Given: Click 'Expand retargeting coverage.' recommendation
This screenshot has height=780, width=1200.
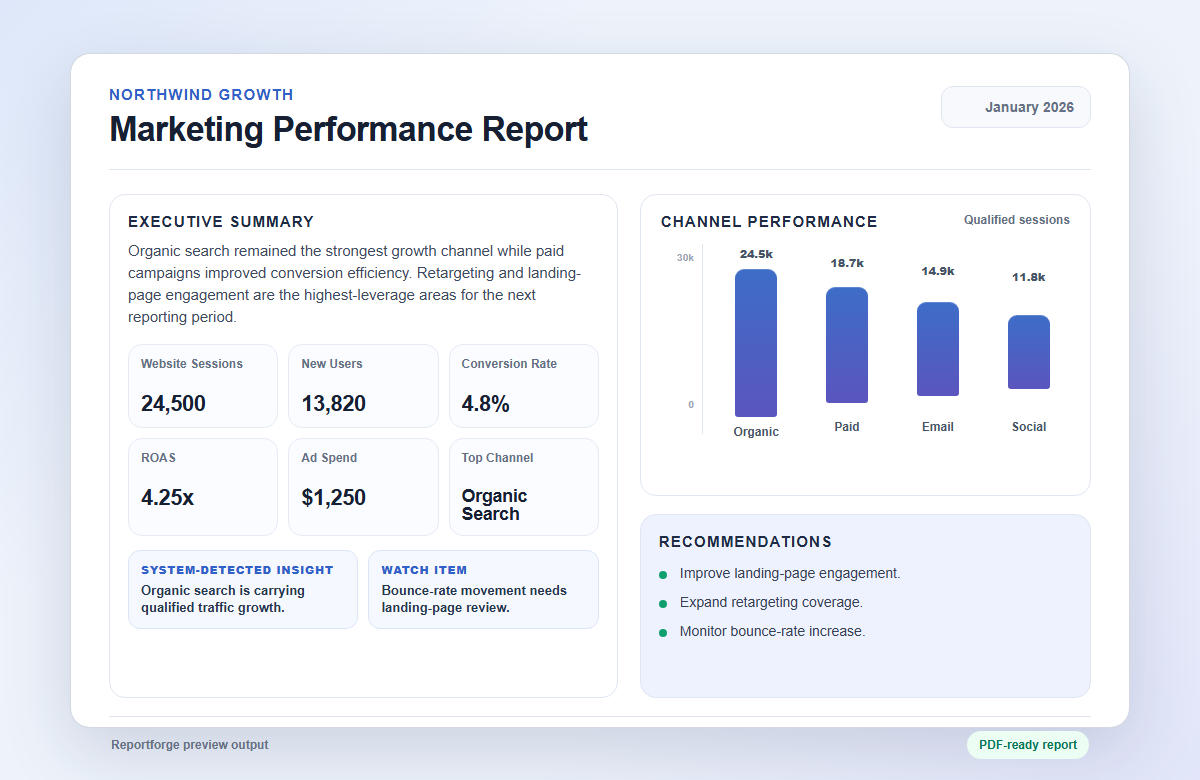Looking at the screenshot, I should (x=771, y=603).
